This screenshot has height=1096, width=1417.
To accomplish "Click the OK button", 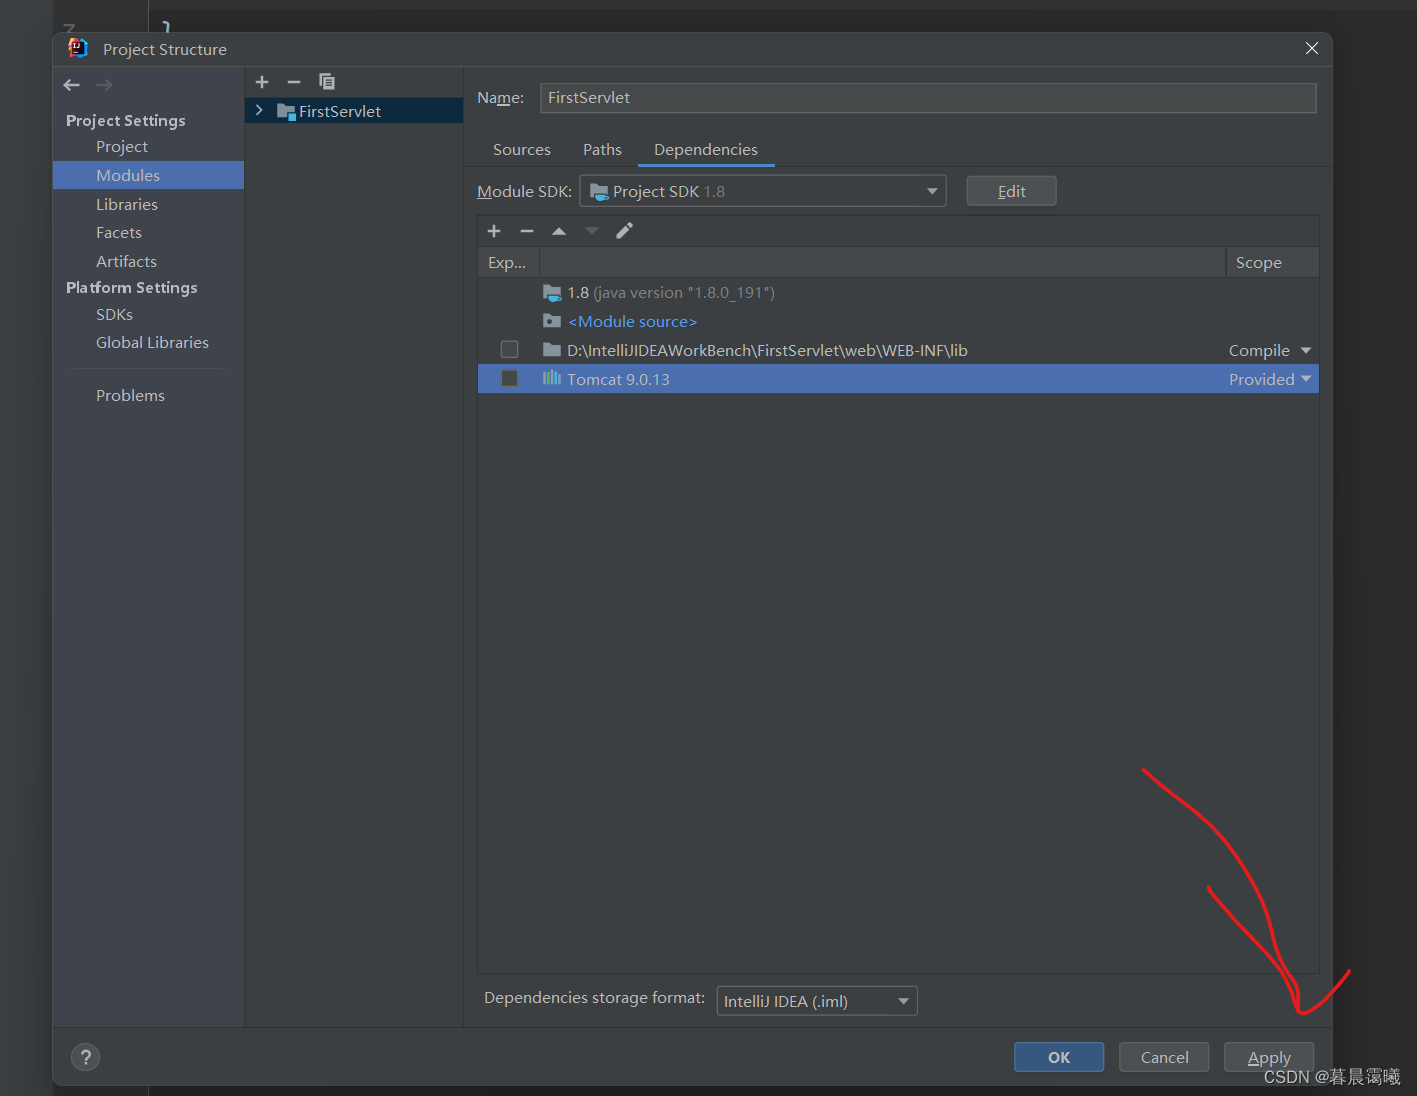I will point(1059,1057).
